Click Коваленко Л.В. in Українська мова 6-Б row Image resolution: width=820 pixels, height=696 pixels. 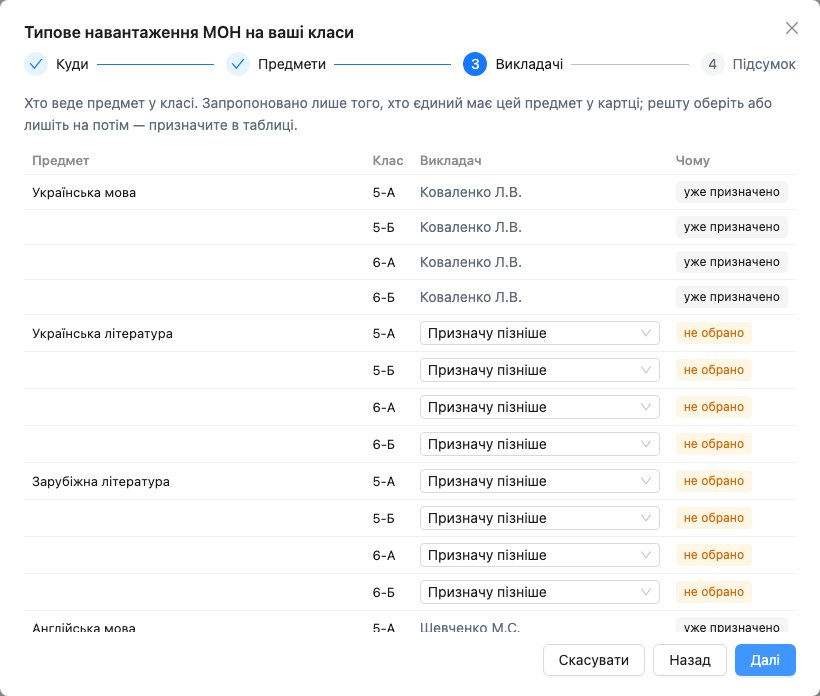pyautogui.click(x=471, y=297)
